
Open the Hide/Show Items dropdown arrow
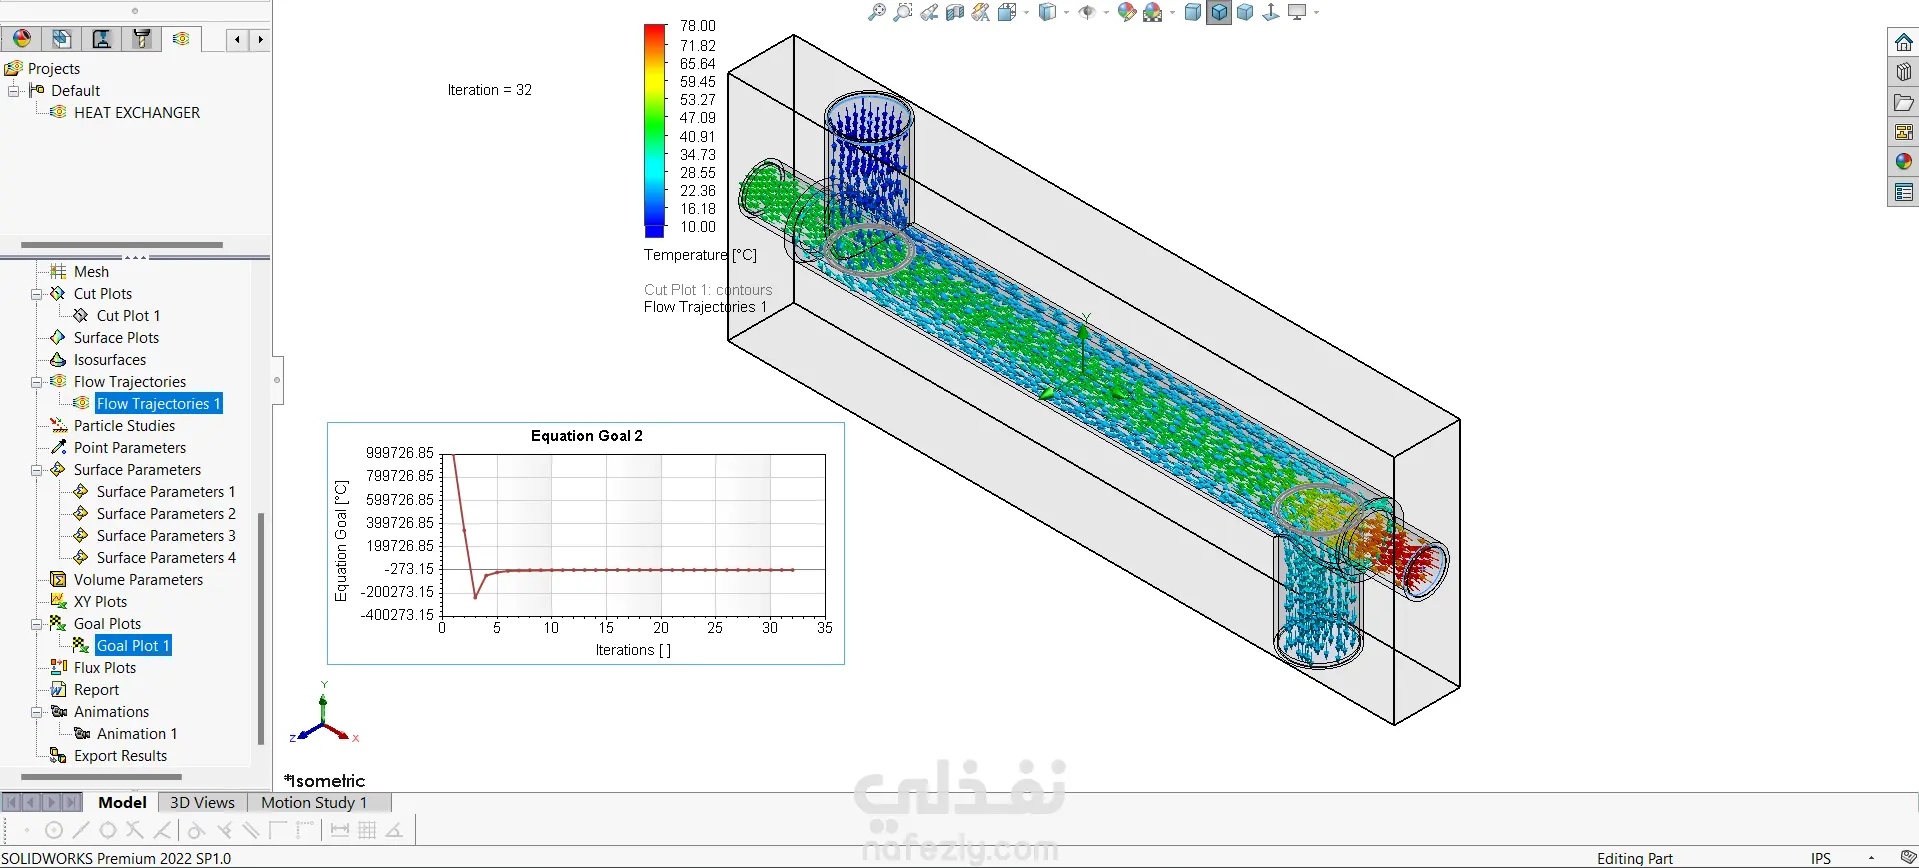pyautogui.click(x=1106, y=12)
